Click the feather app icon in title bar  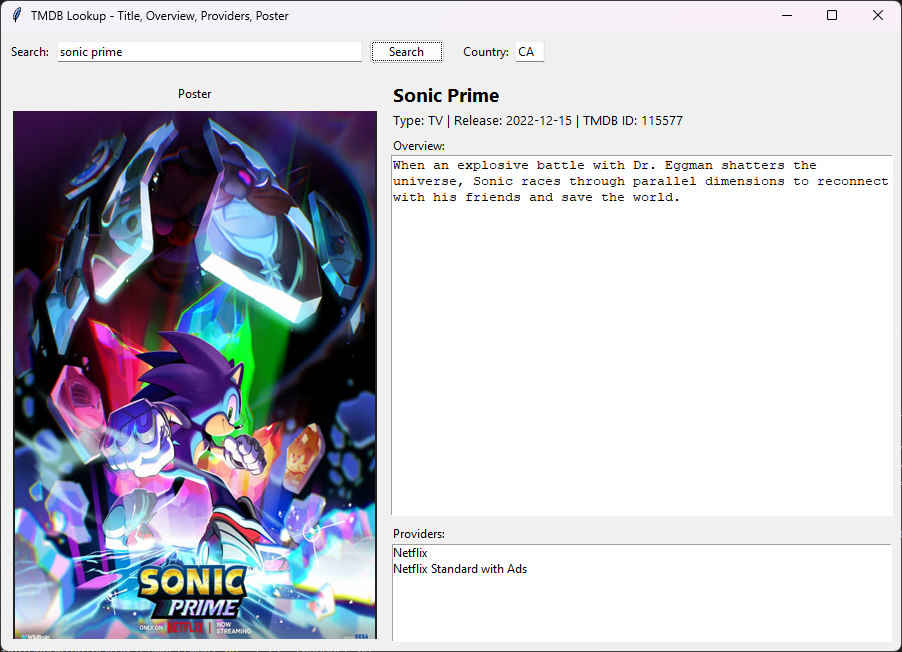pos(16,15)
